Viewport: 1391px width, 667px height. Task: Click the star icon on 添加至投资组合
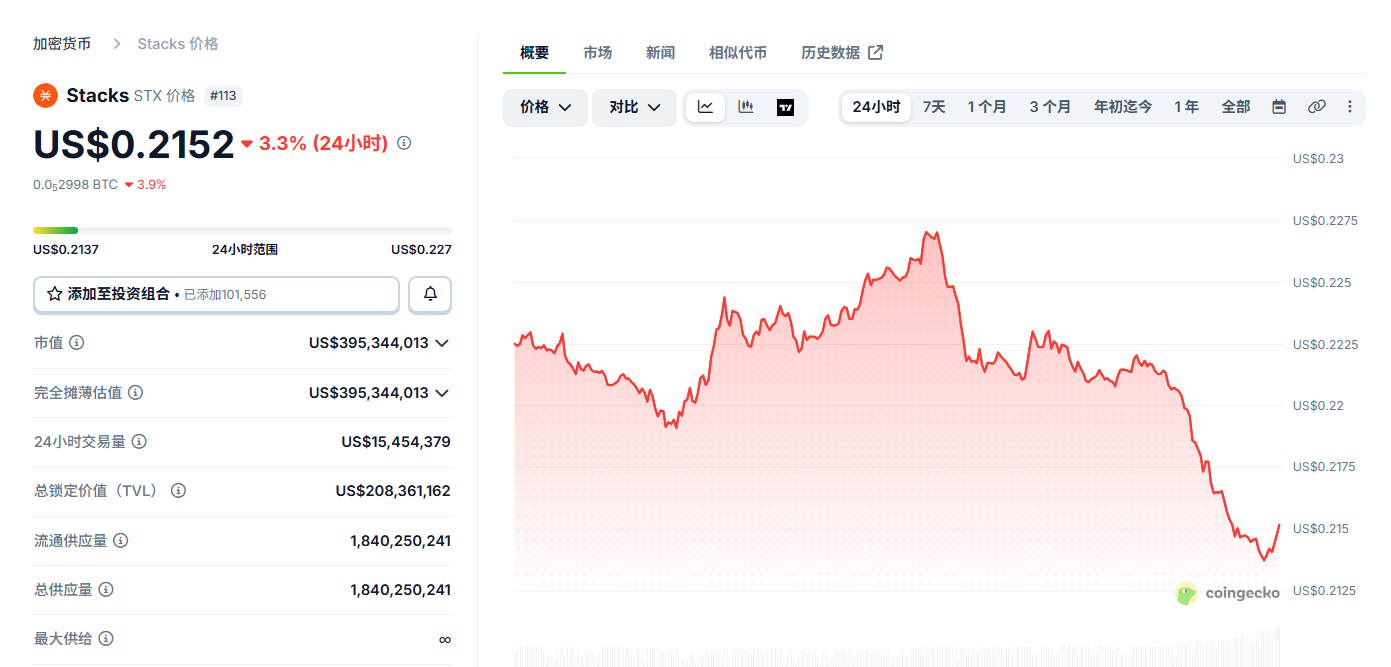pos(55,294)
